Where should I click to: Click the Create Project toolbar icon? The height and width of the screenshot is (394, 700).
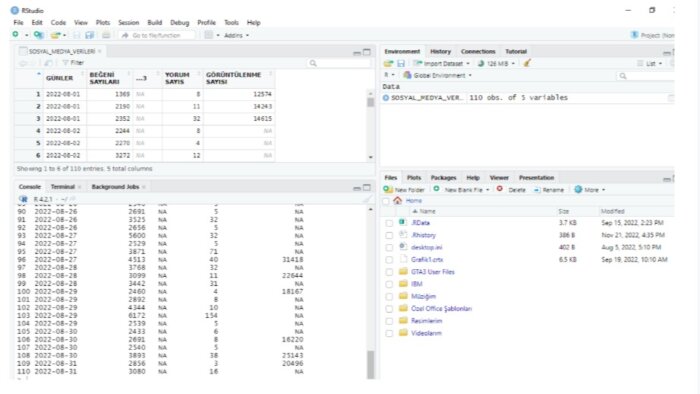click(39, 35)
